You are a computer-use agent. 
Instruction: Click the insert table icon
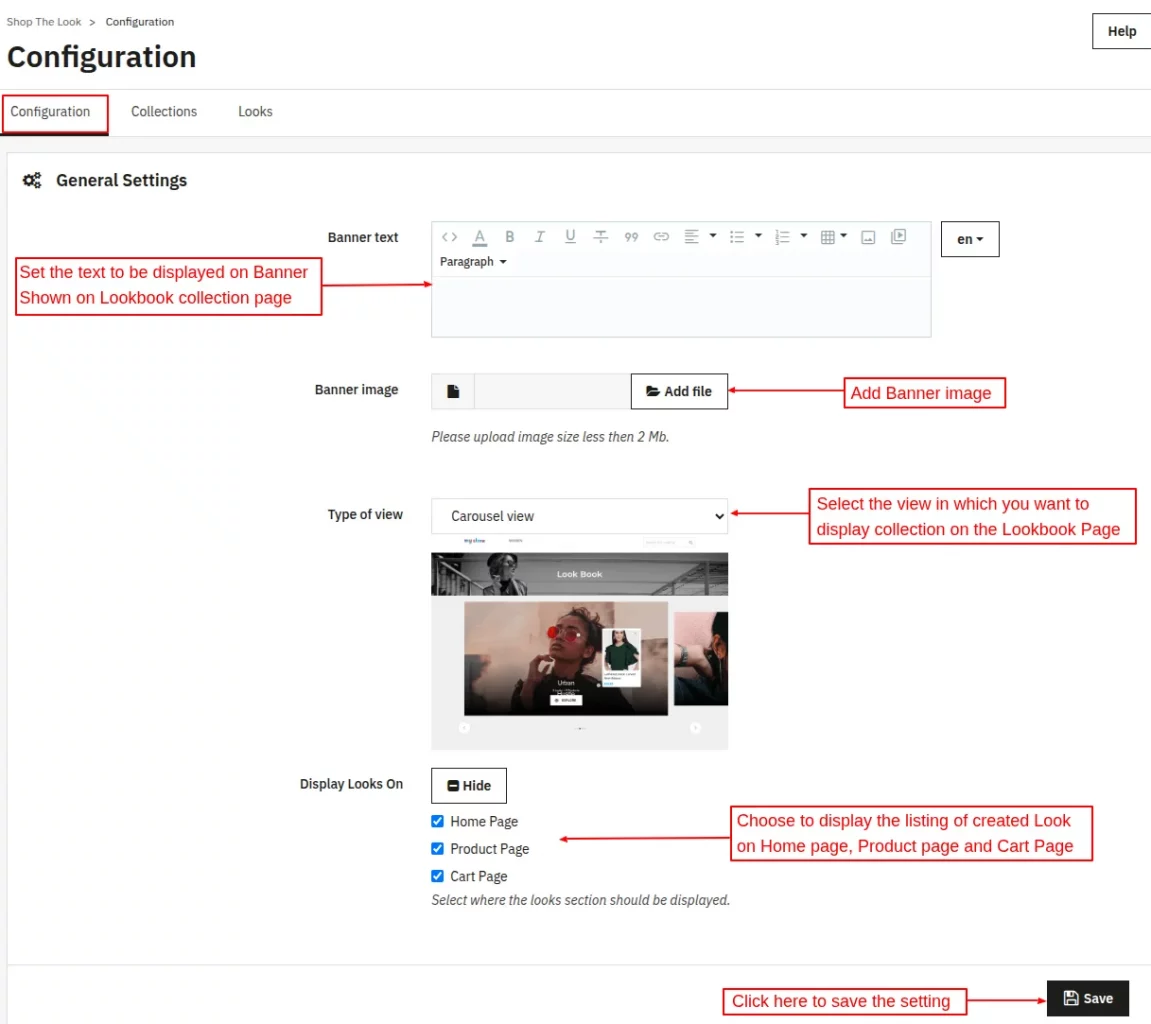tap(828, 236)
